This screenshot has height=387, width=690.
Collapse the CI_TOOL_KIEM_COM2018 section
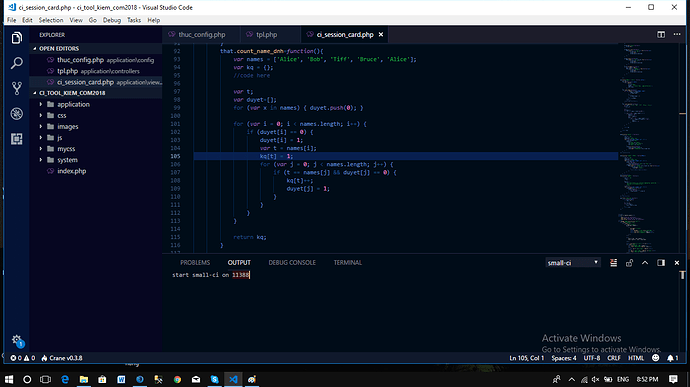(x=96, y=93)
